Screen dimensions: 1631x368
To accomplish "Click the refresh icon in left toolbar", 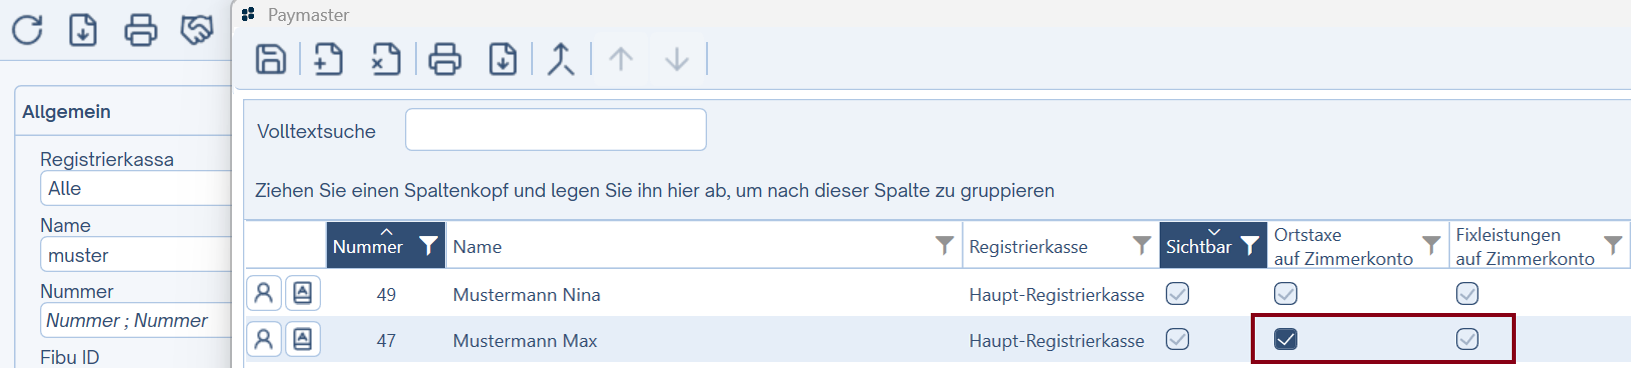I will [27, 30].
